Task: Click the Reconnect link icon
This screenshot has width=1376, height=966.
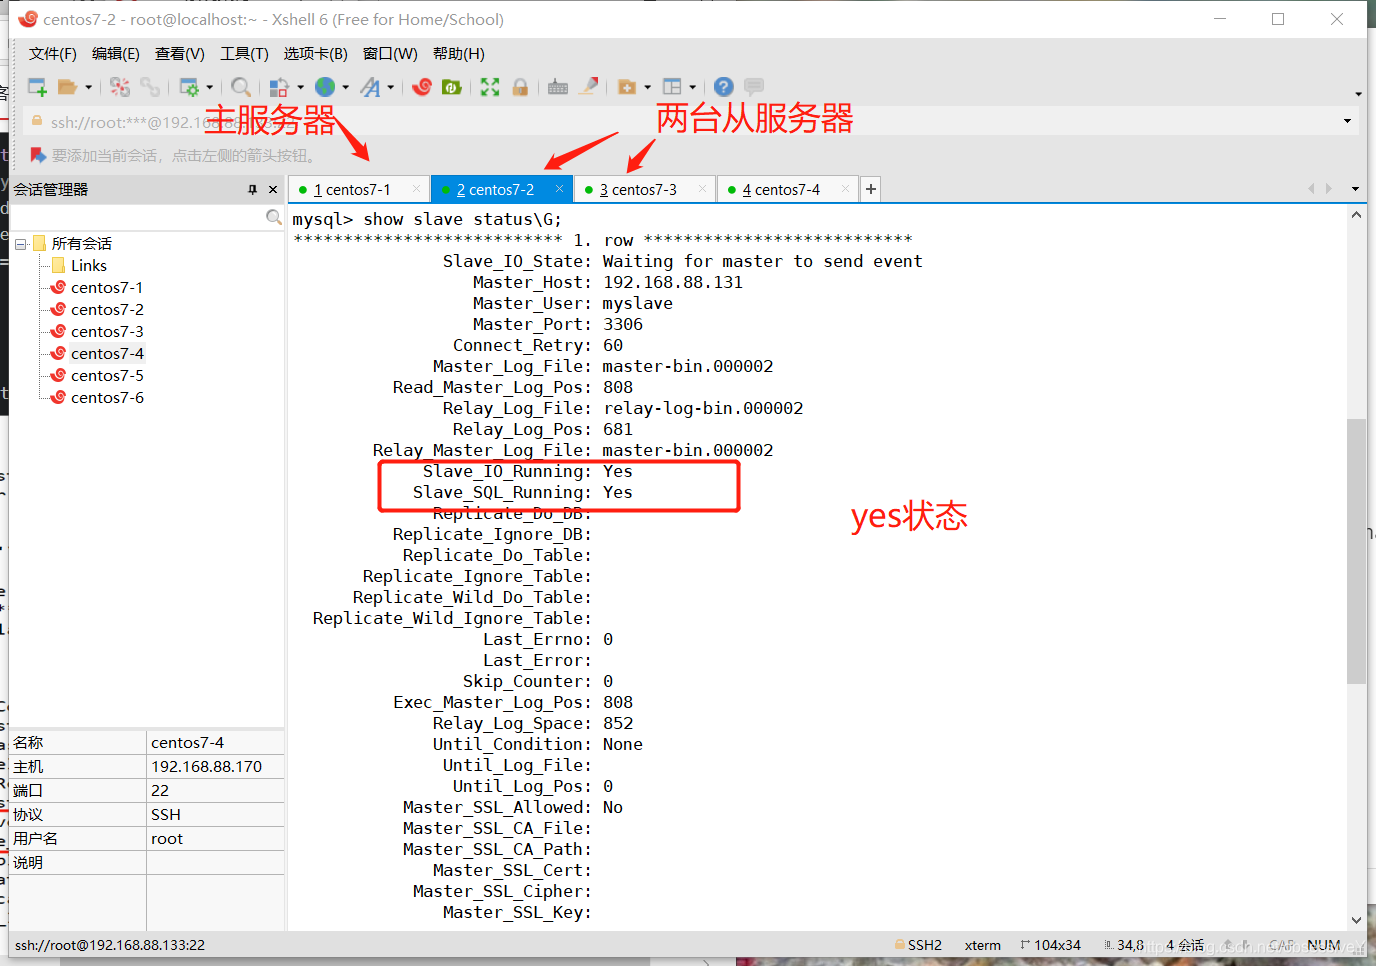Action: tap(150, 87)
